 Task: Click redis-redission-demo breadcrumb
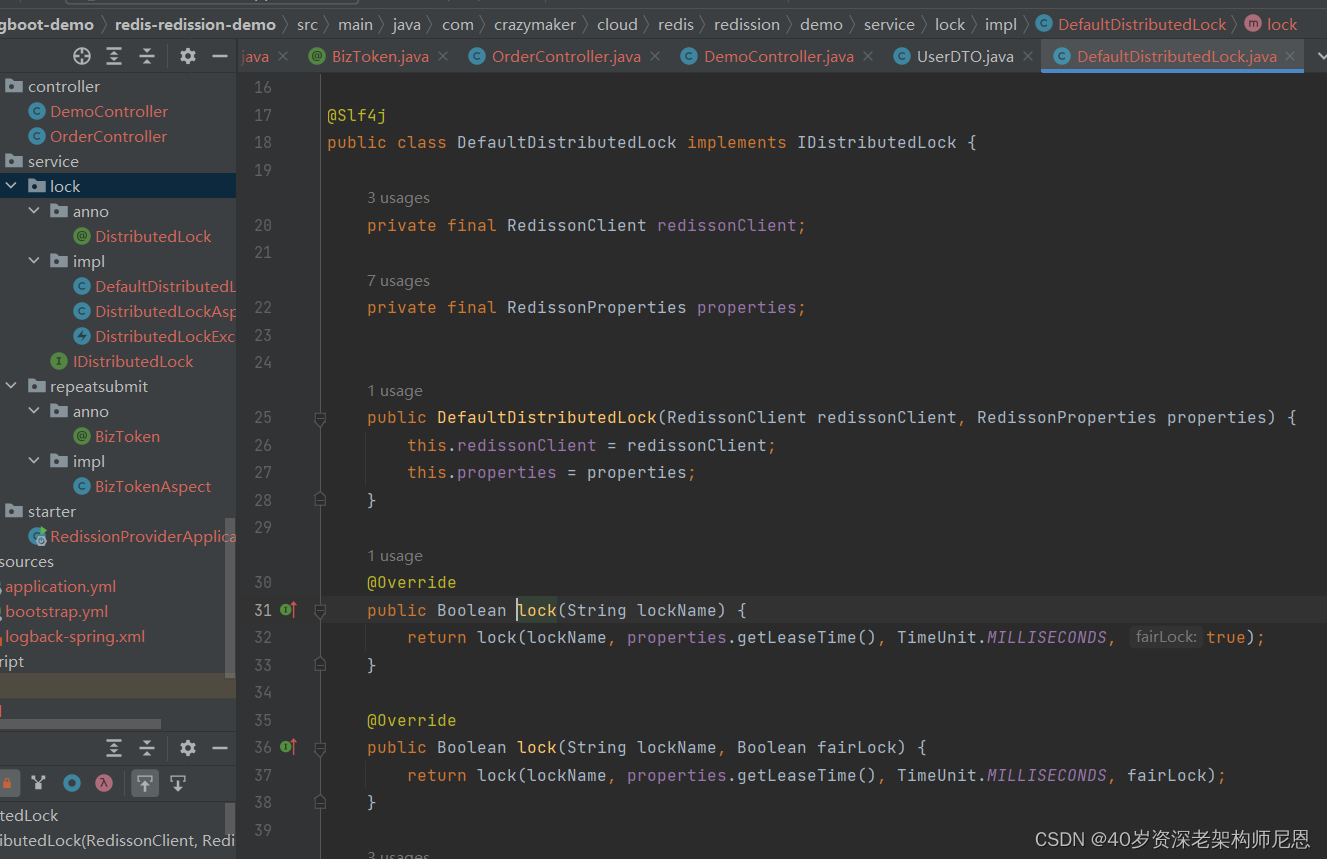tap(195, 24)
